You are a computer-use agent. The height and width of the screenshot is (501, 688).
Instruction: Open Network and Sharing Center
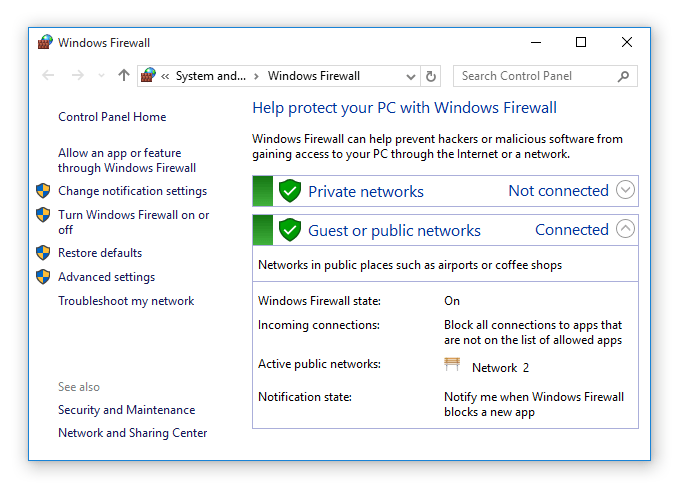point(132,433)
